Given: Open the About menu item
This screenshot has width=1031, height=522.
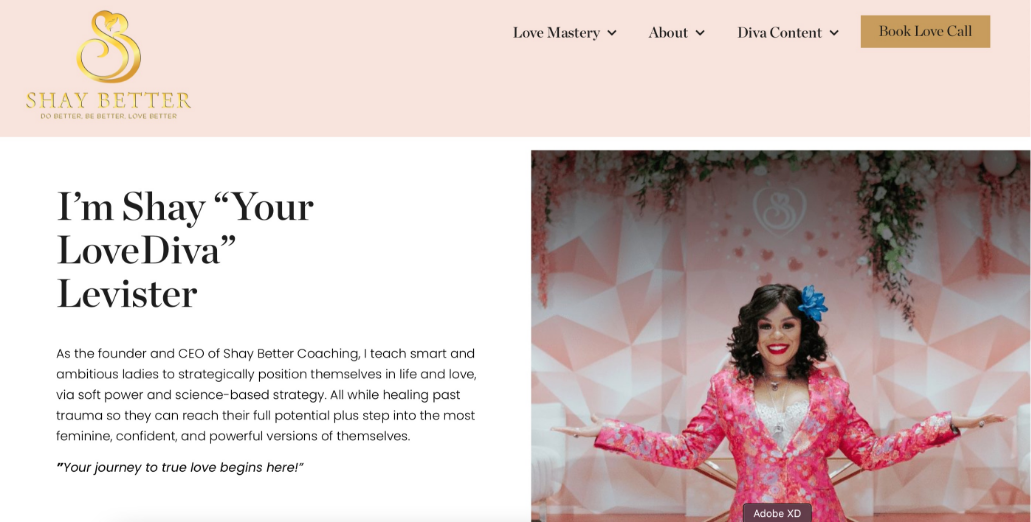Looking at the screenshot, I should [668, 33].
